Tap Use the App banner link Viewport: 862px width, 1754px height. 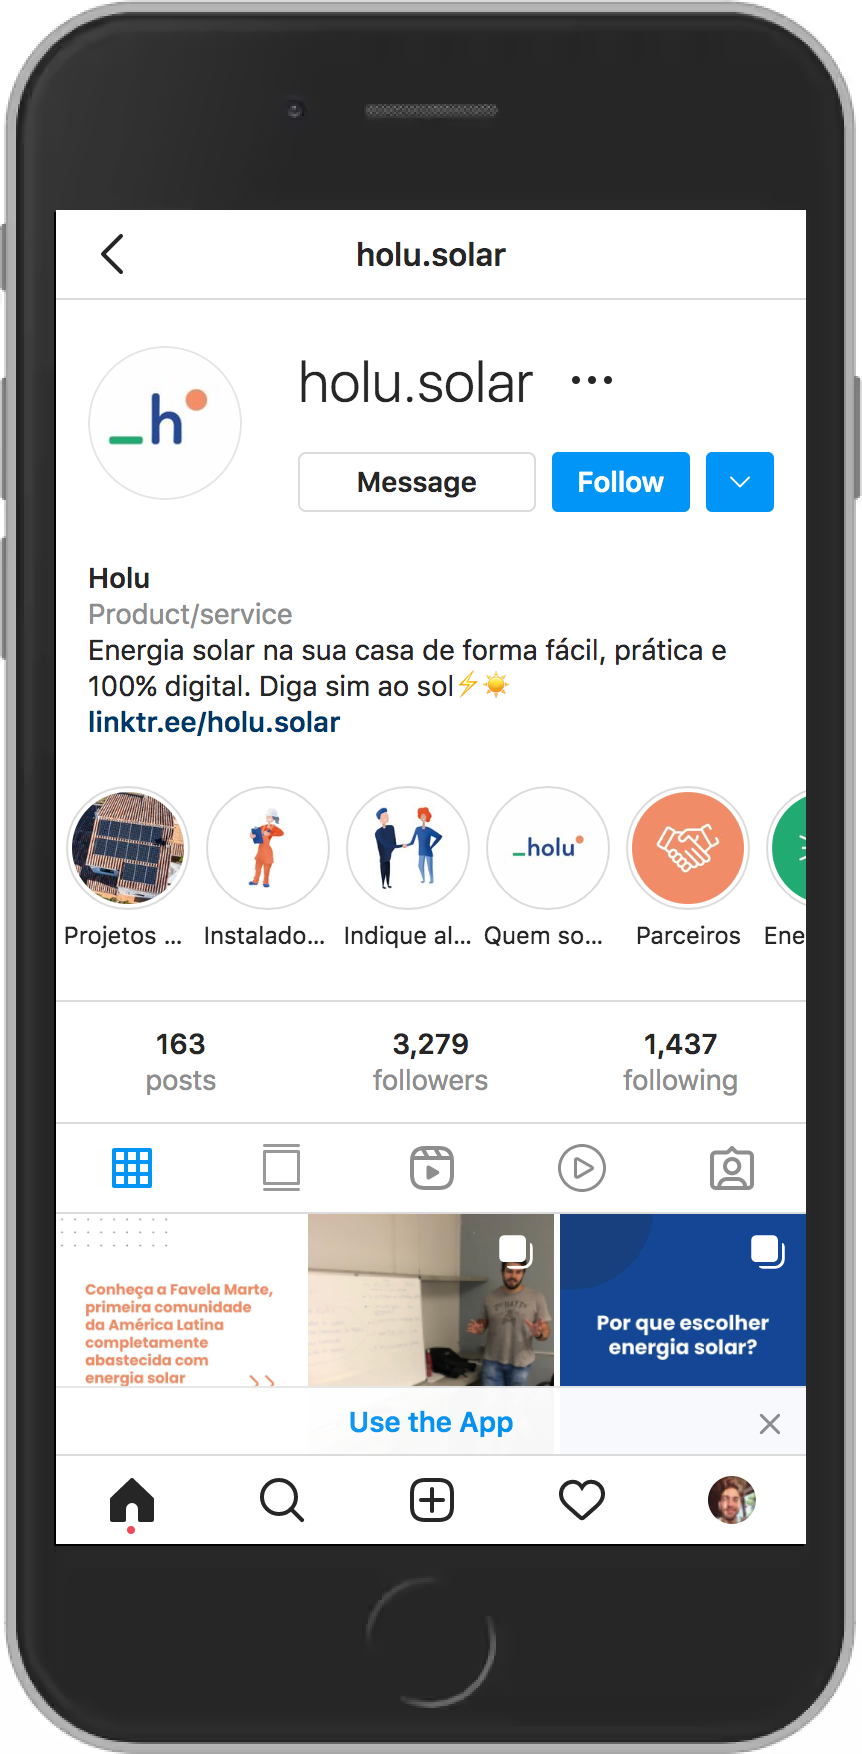[431, 1422]
